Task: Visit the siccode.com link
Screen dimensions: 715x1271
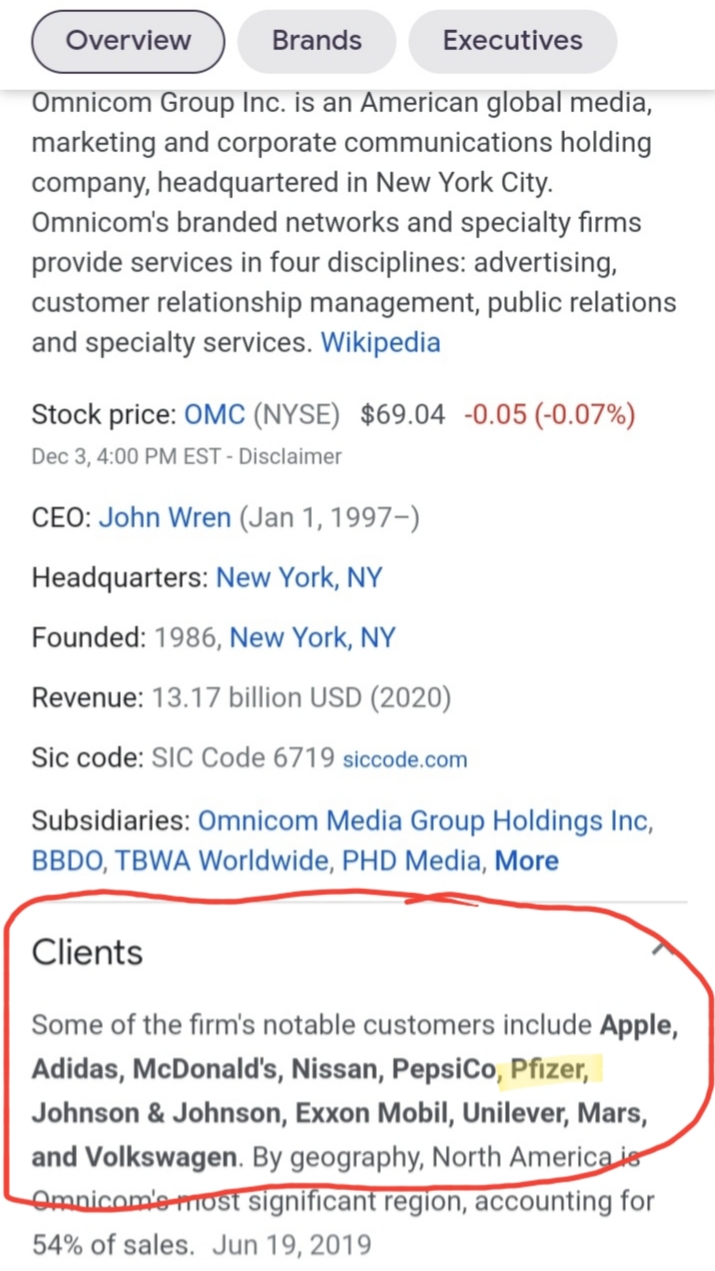Action: pyautogui.click(x=404, y=759)
